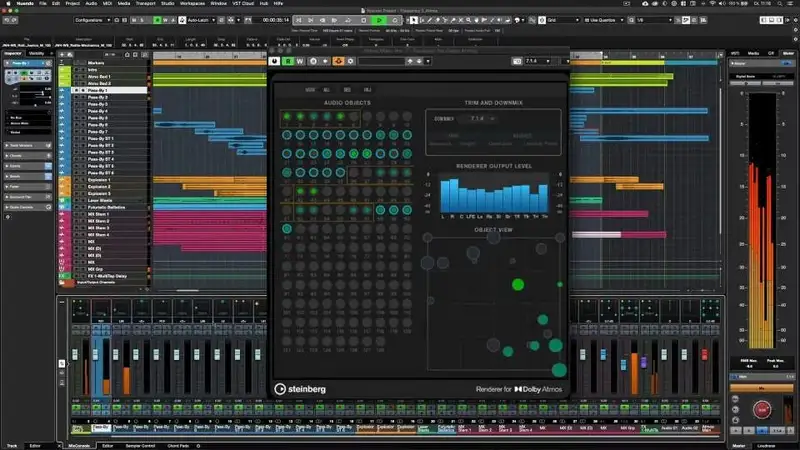The image size is (800, 450).
Task: Click the Undo arrow in toolbar
Action: click(x=7, y=20)
